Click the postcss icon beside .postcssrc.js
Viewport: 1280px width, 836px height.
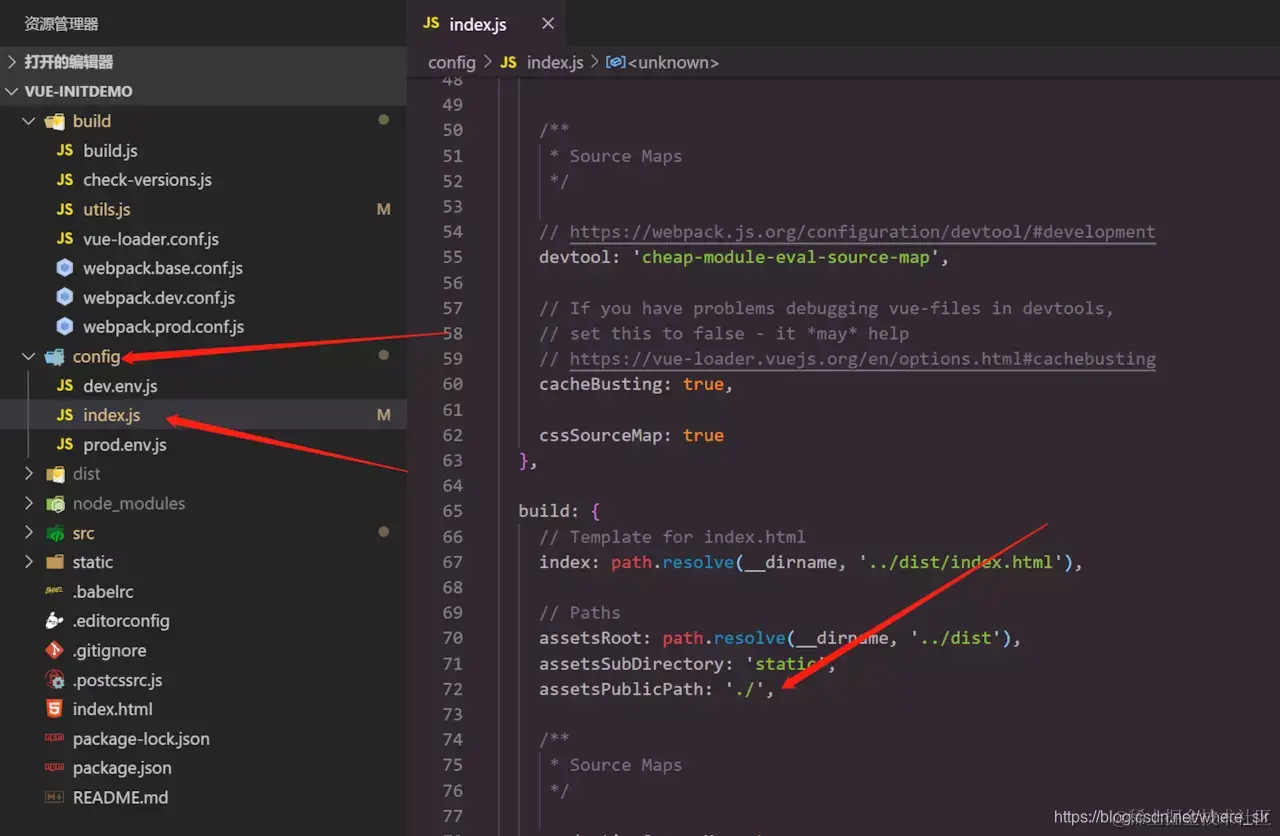[55, 680]
